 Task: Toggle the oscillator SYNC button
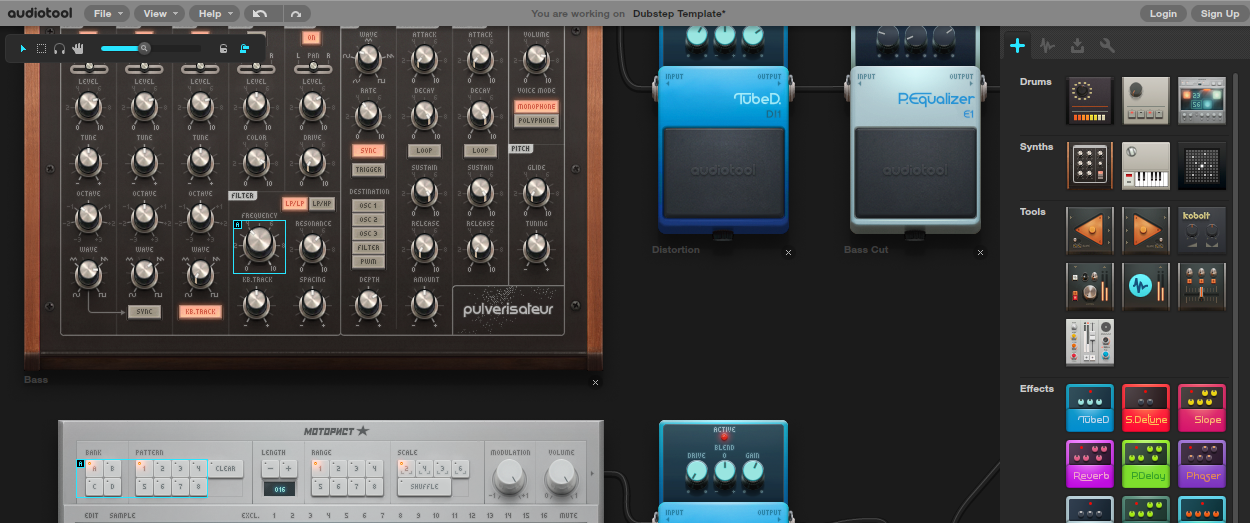144,311
